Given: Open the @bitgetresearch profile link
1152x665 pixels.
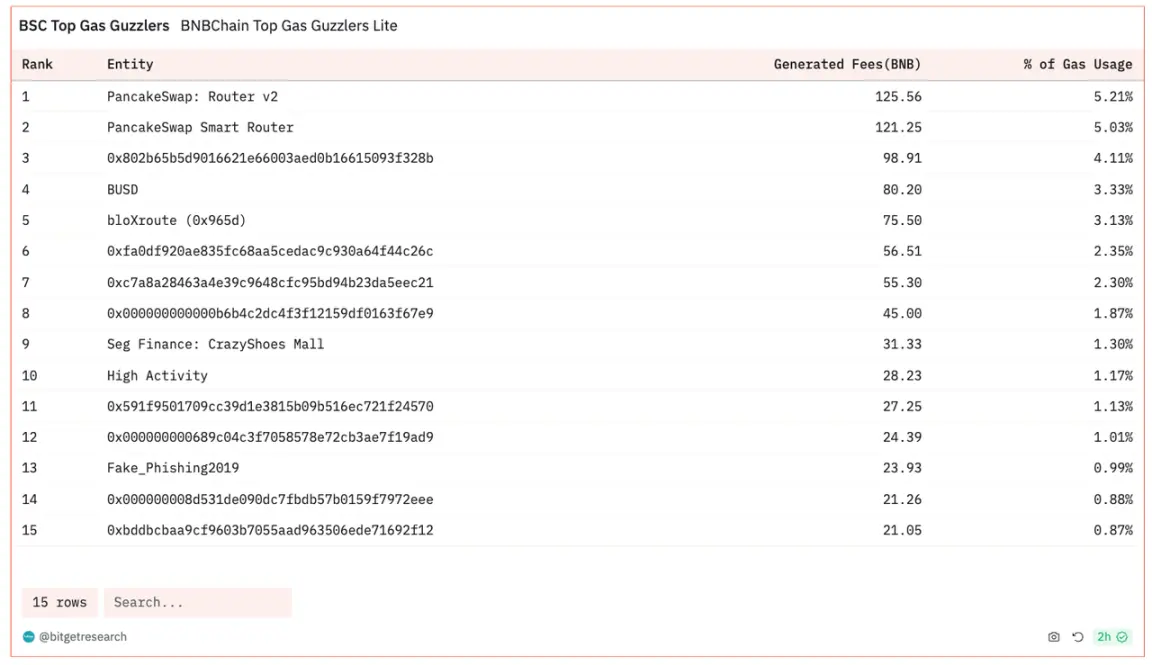Looking at the screenshot, I should click(x=83, y=637).
